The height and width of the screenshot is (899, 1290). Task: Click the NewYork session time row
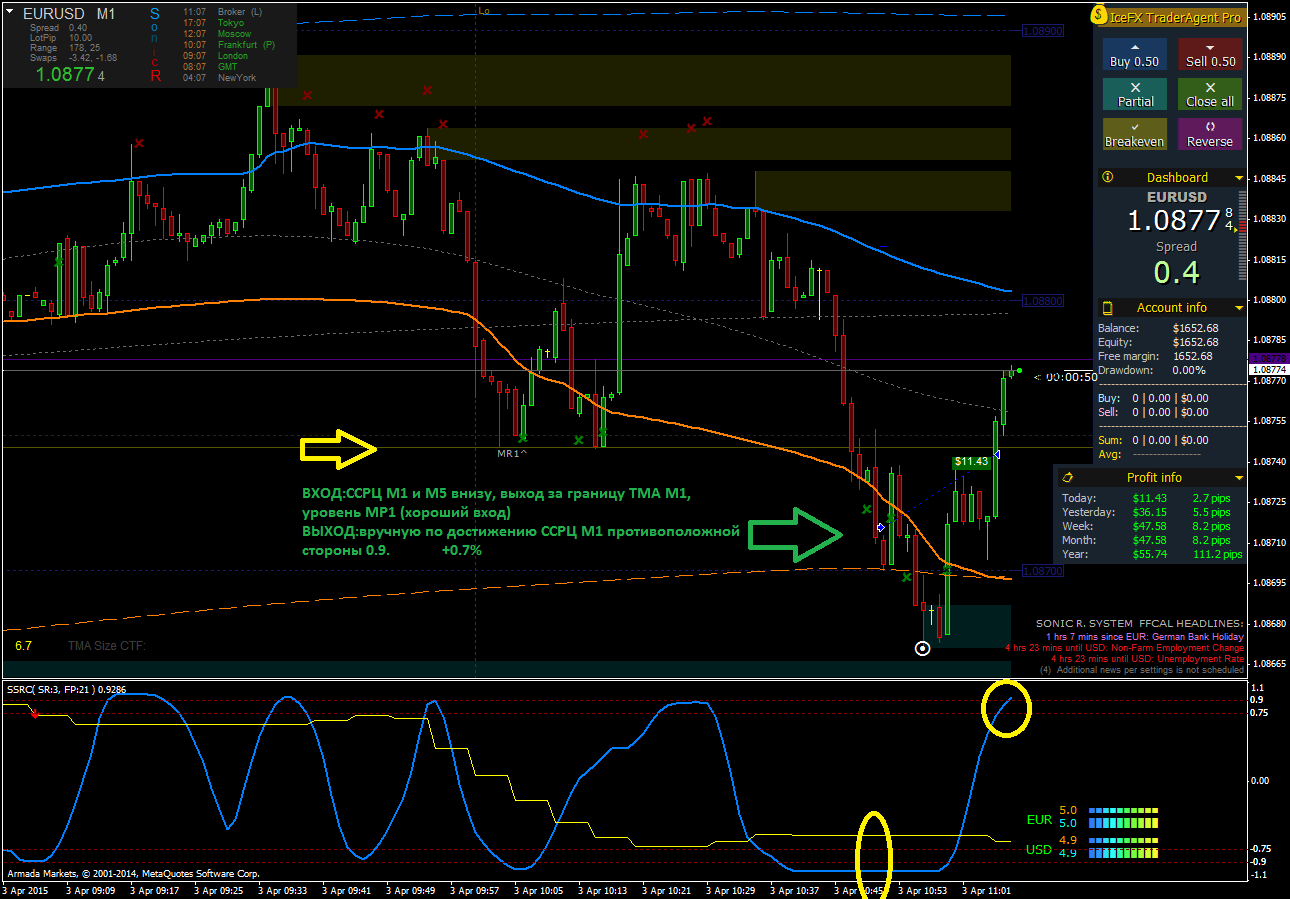220,78
